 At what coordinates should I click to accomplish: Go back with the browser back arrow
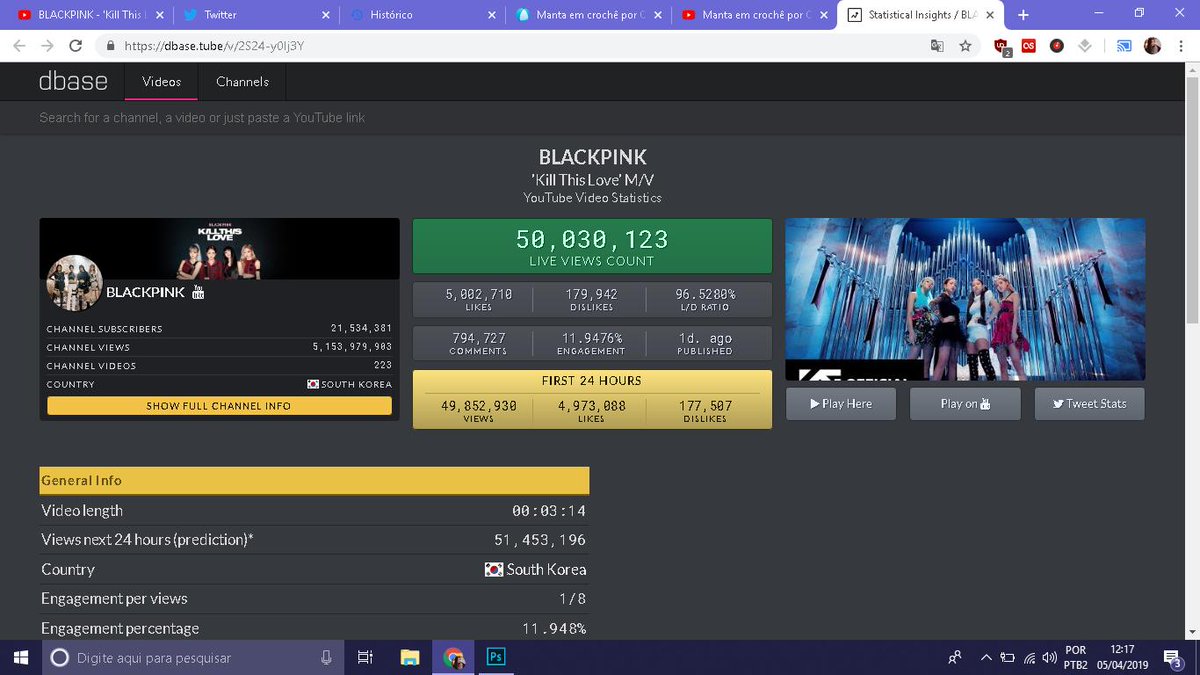click(20, 46)
